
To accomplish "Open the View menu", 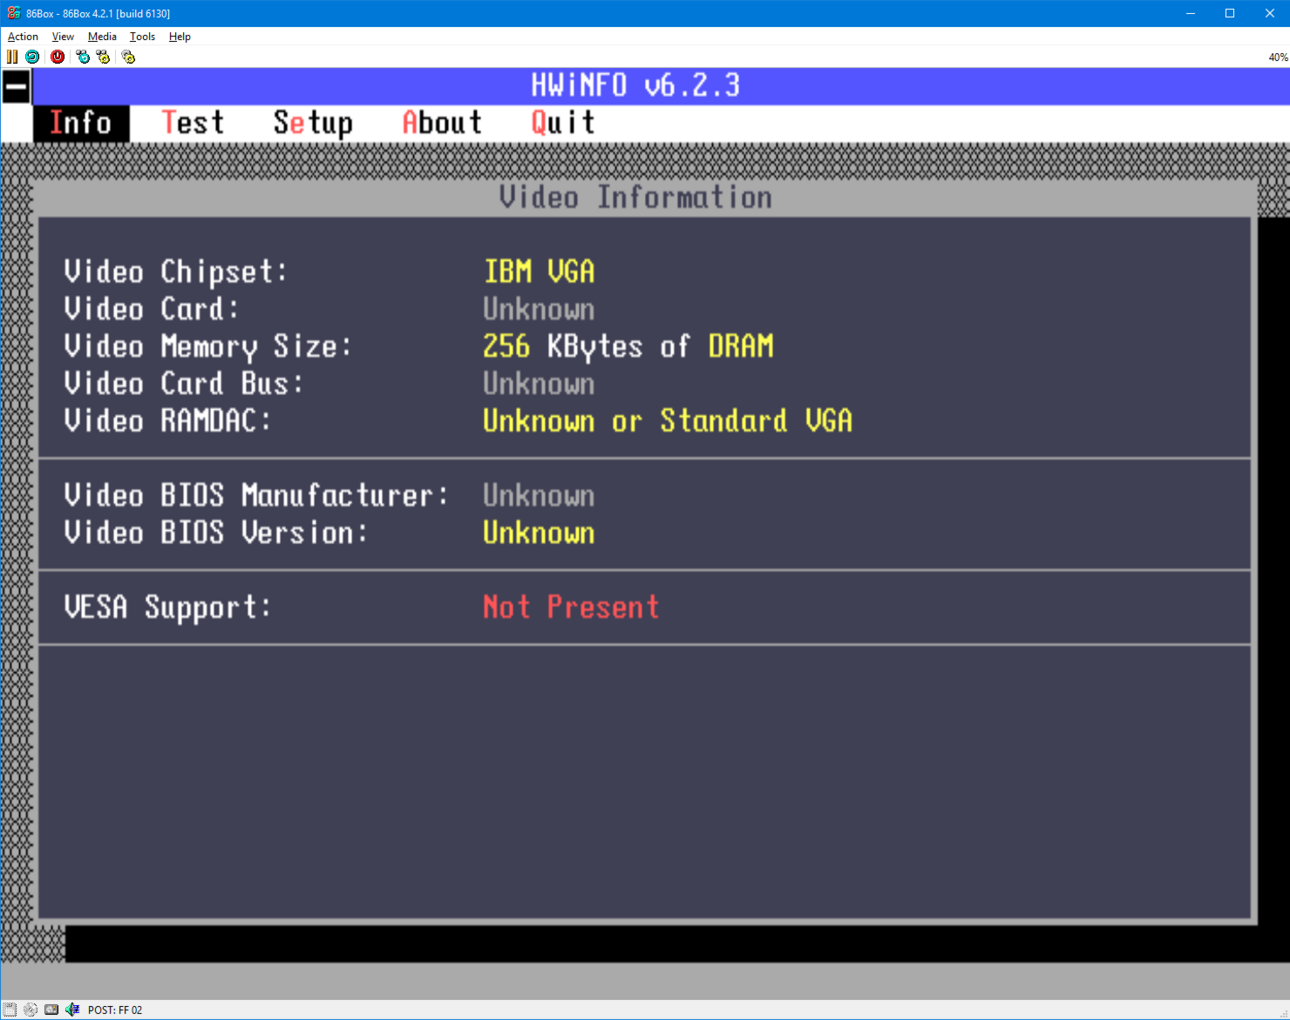I will tap(63, 37).
